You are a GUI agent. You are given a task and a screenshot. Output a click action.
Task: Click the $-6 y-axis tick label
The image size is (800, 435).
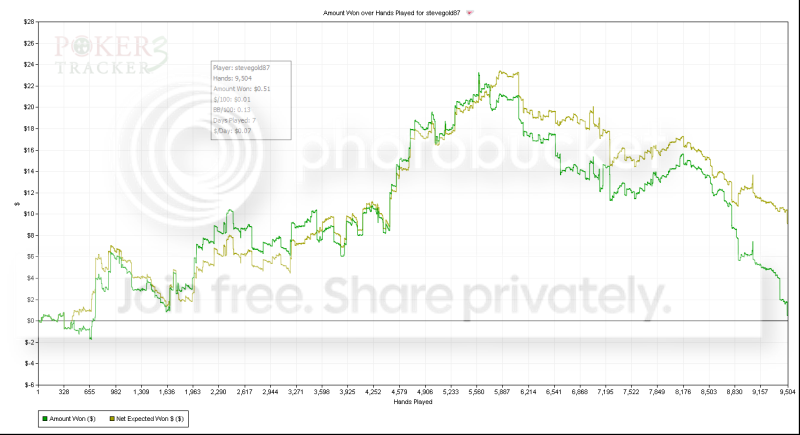(29, 385)
